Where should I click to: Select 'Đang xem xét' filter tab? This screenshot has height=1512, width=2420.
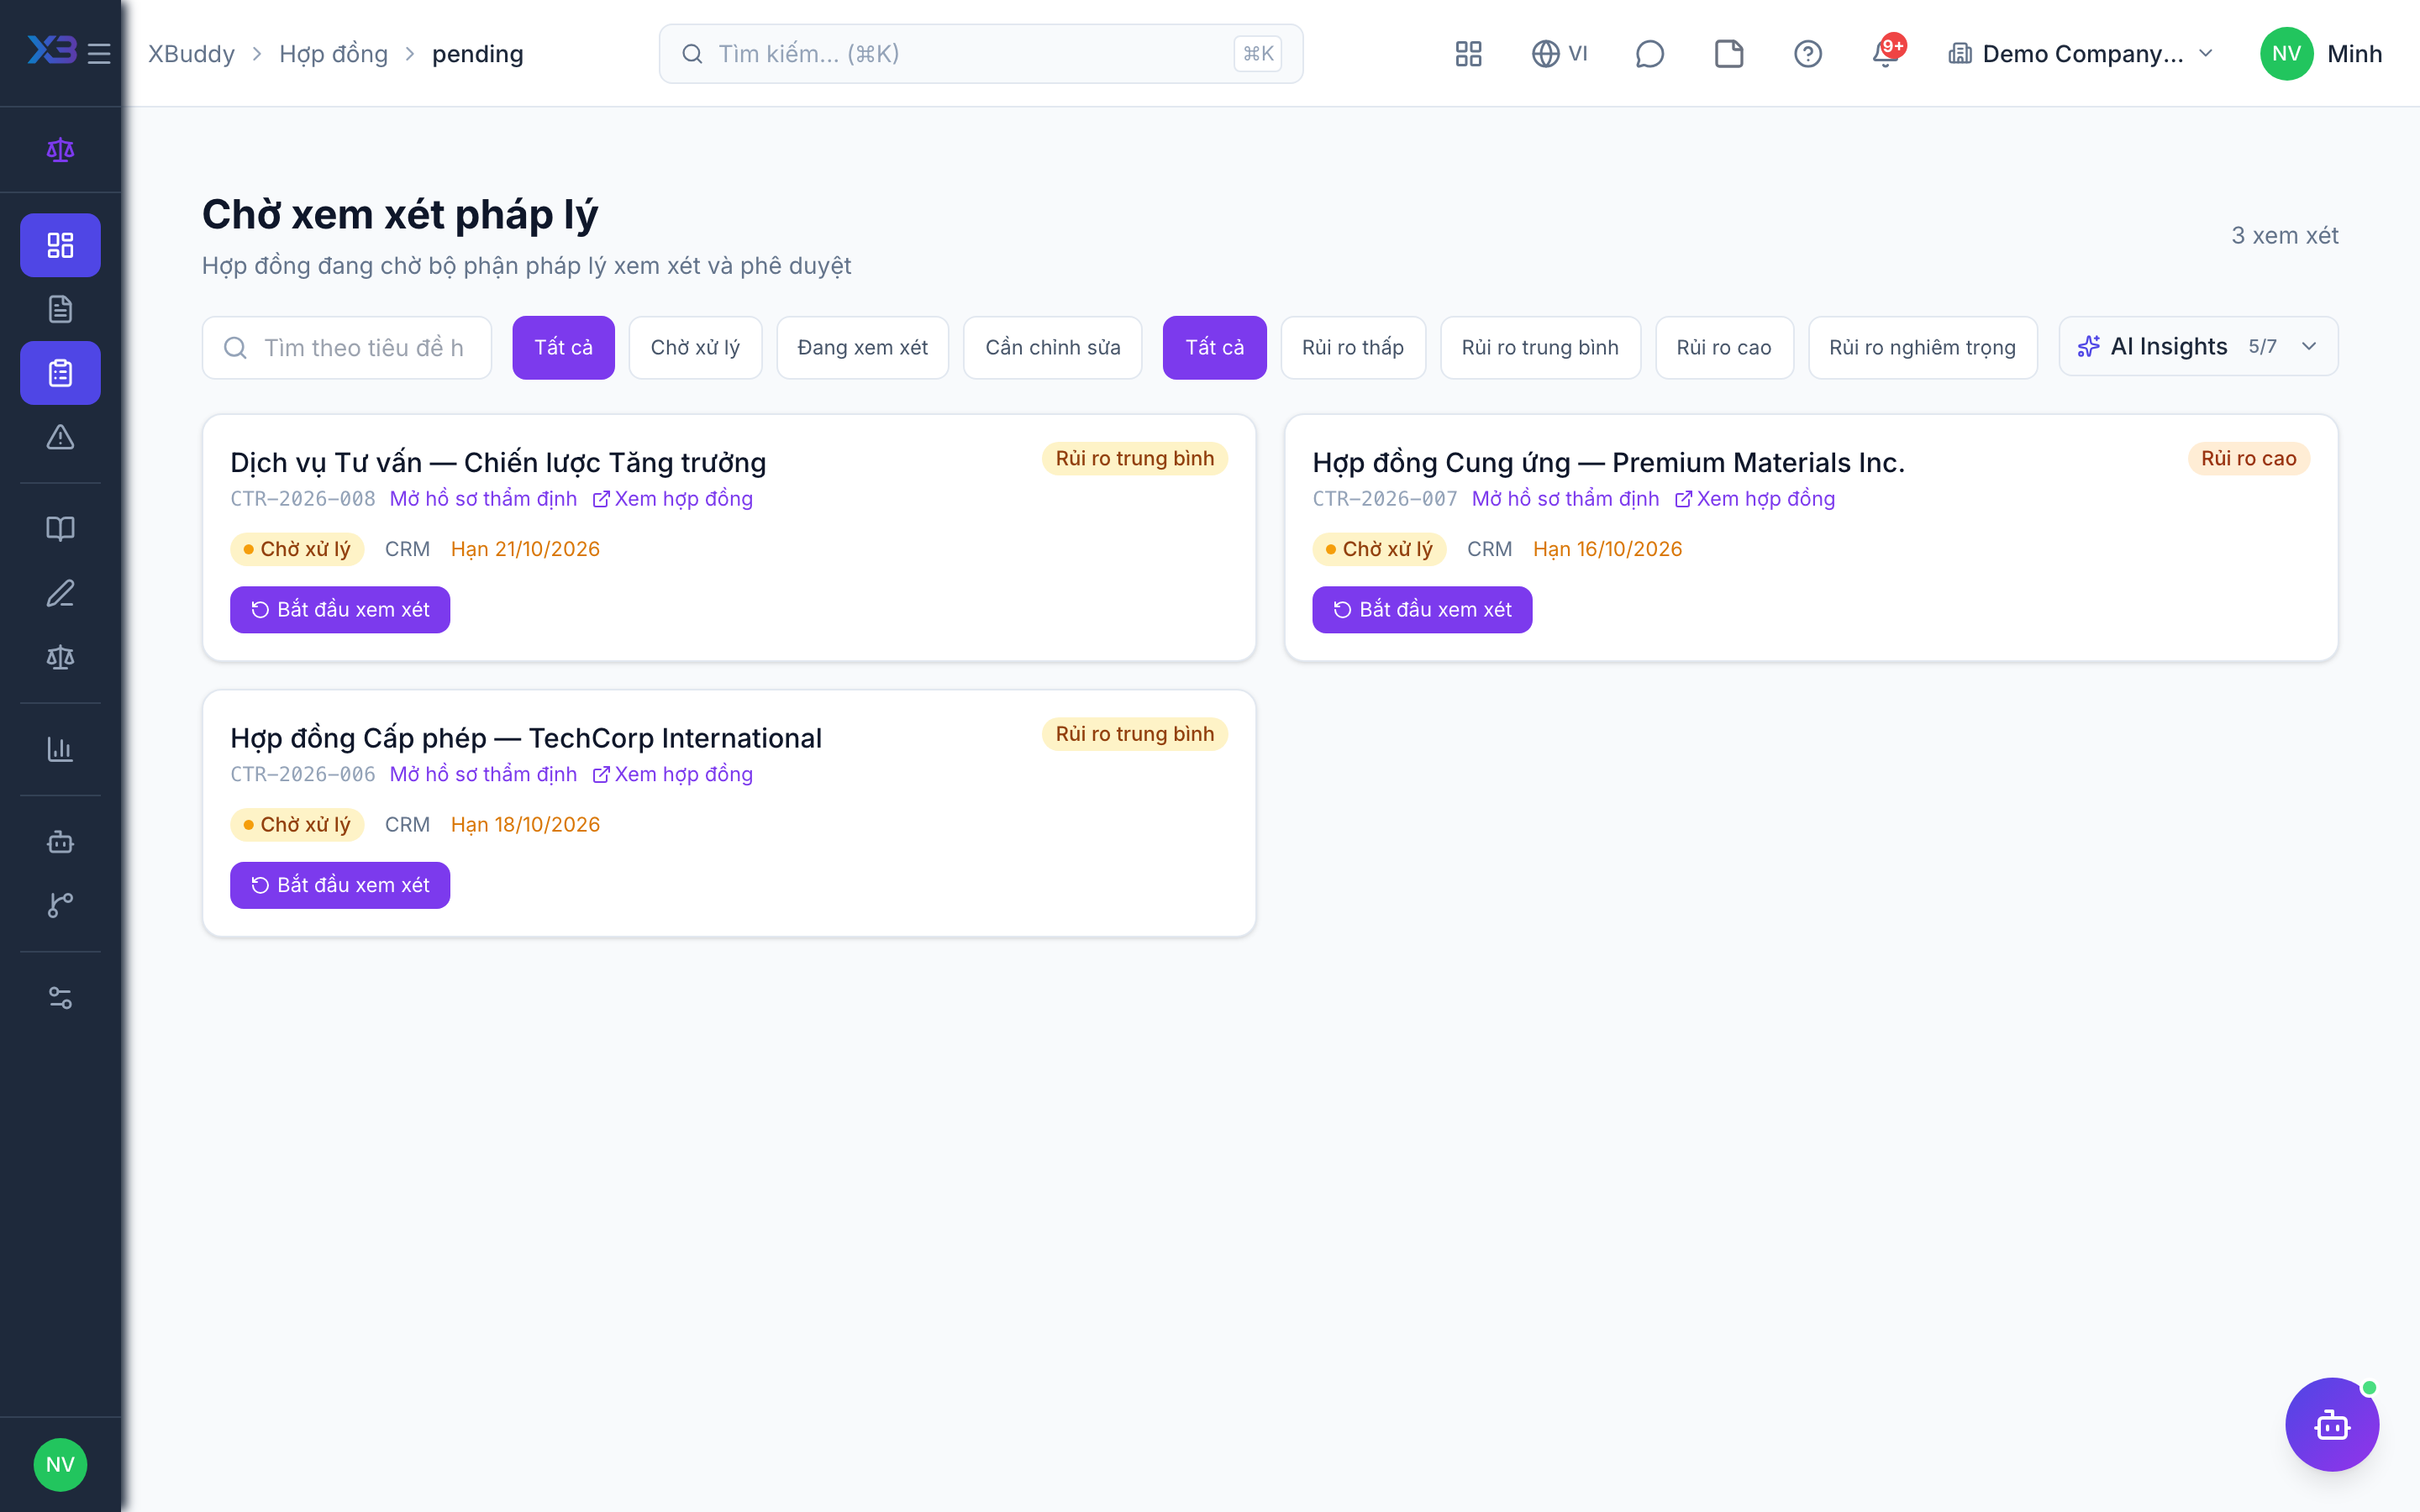click(x=862, y=347)
